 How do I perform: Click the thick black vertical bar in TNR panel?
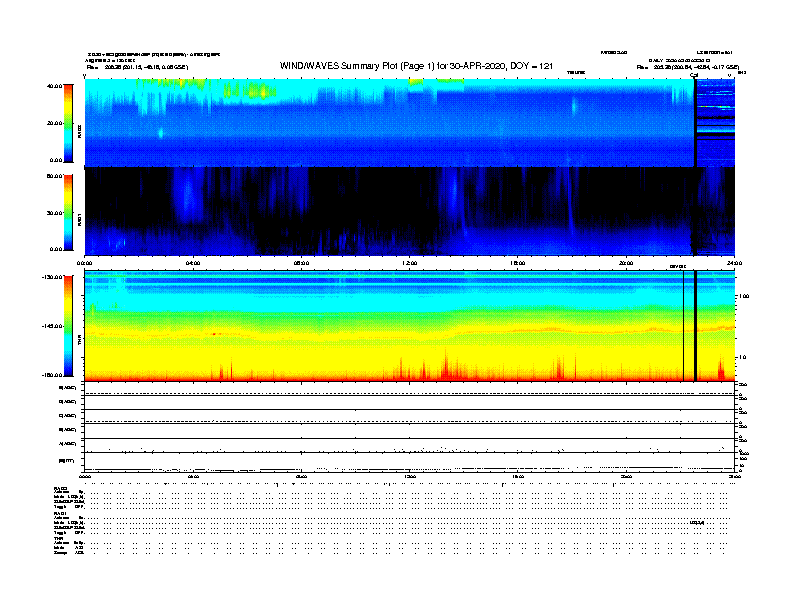(x=696, y=326)
